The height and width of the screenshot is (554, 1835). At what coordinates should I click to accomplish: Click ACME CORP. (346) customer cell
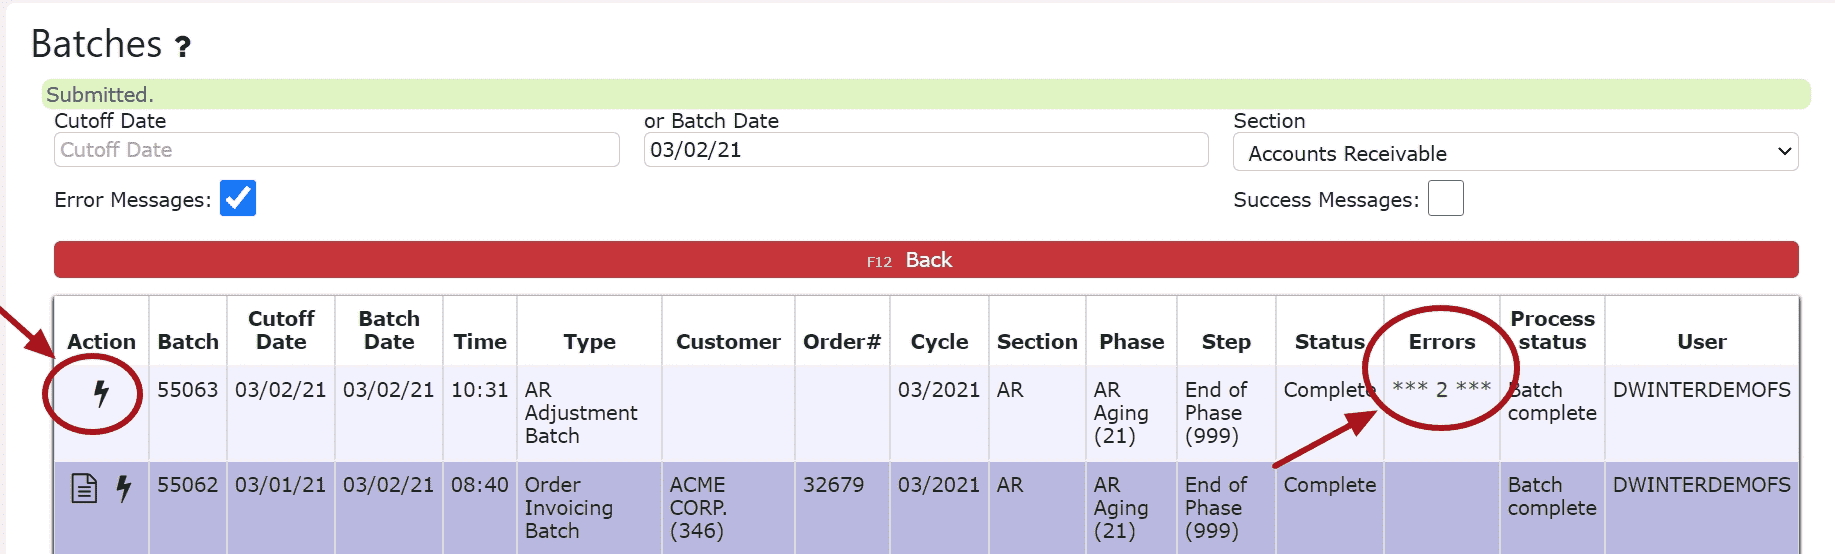[698, 507]
